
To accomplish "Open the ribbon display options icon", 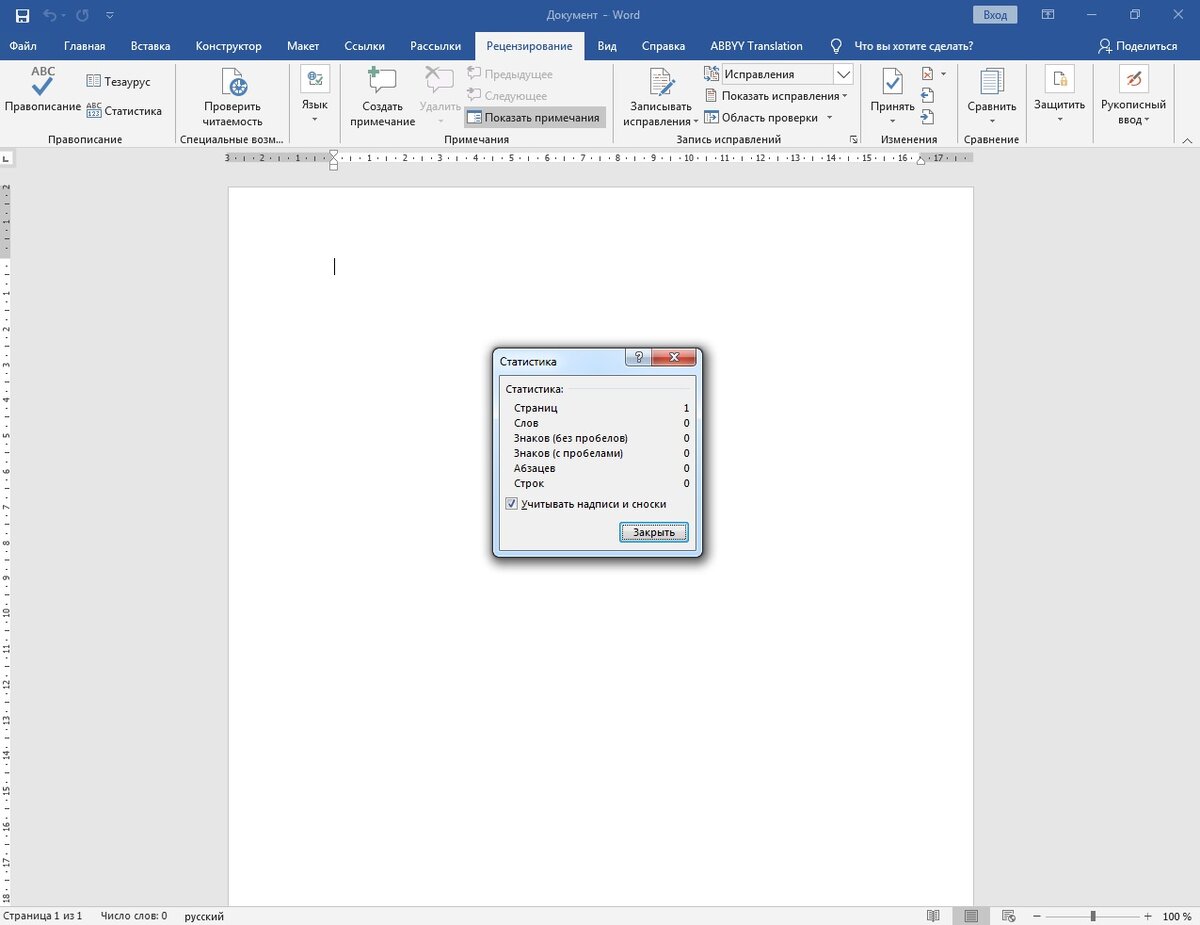I will (x=1047, y=15).
